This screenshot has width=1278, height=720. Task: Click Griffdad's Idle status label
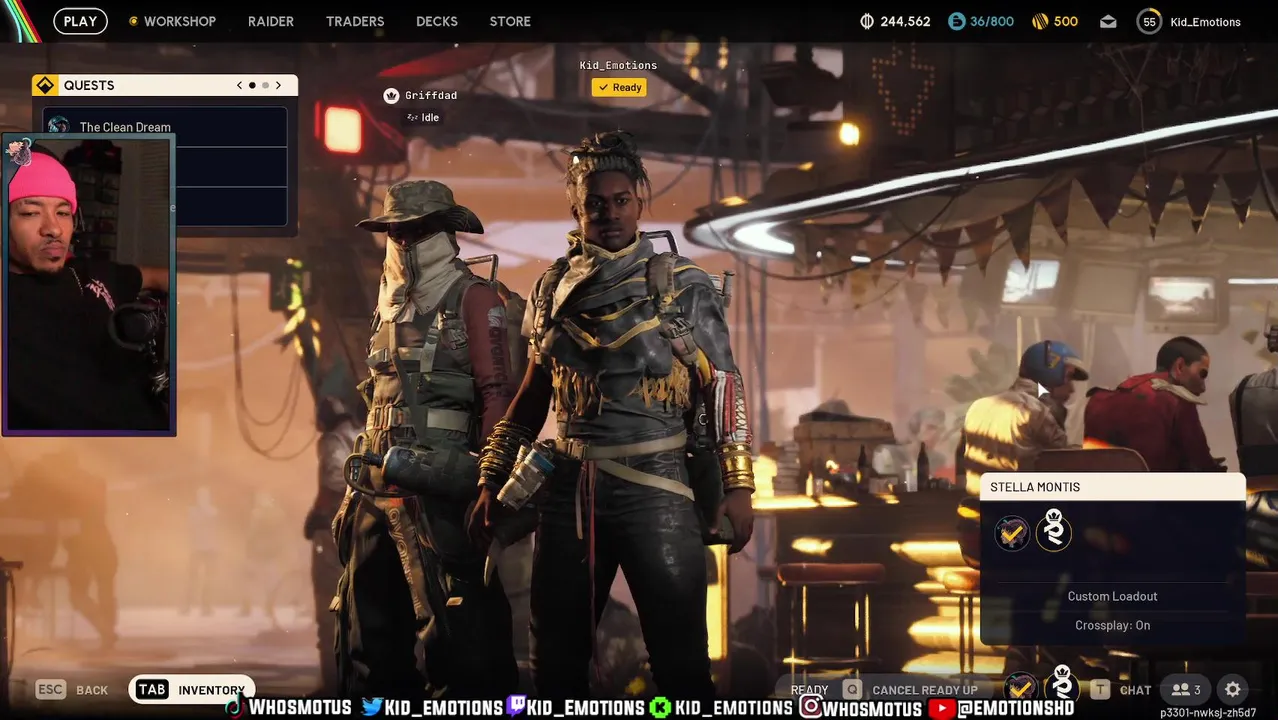(423, 117)
